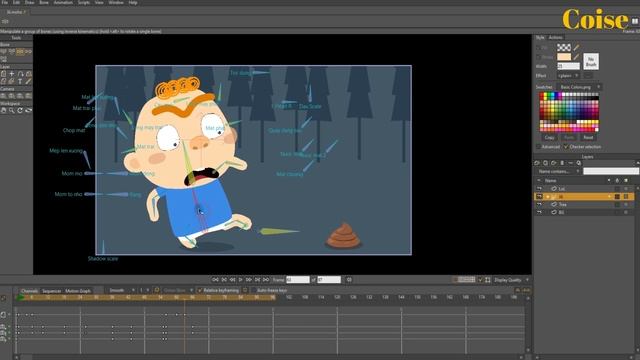This screenshot has width=640, height=360.
Task: Open the Scripts menu
Action: point(84,2)
